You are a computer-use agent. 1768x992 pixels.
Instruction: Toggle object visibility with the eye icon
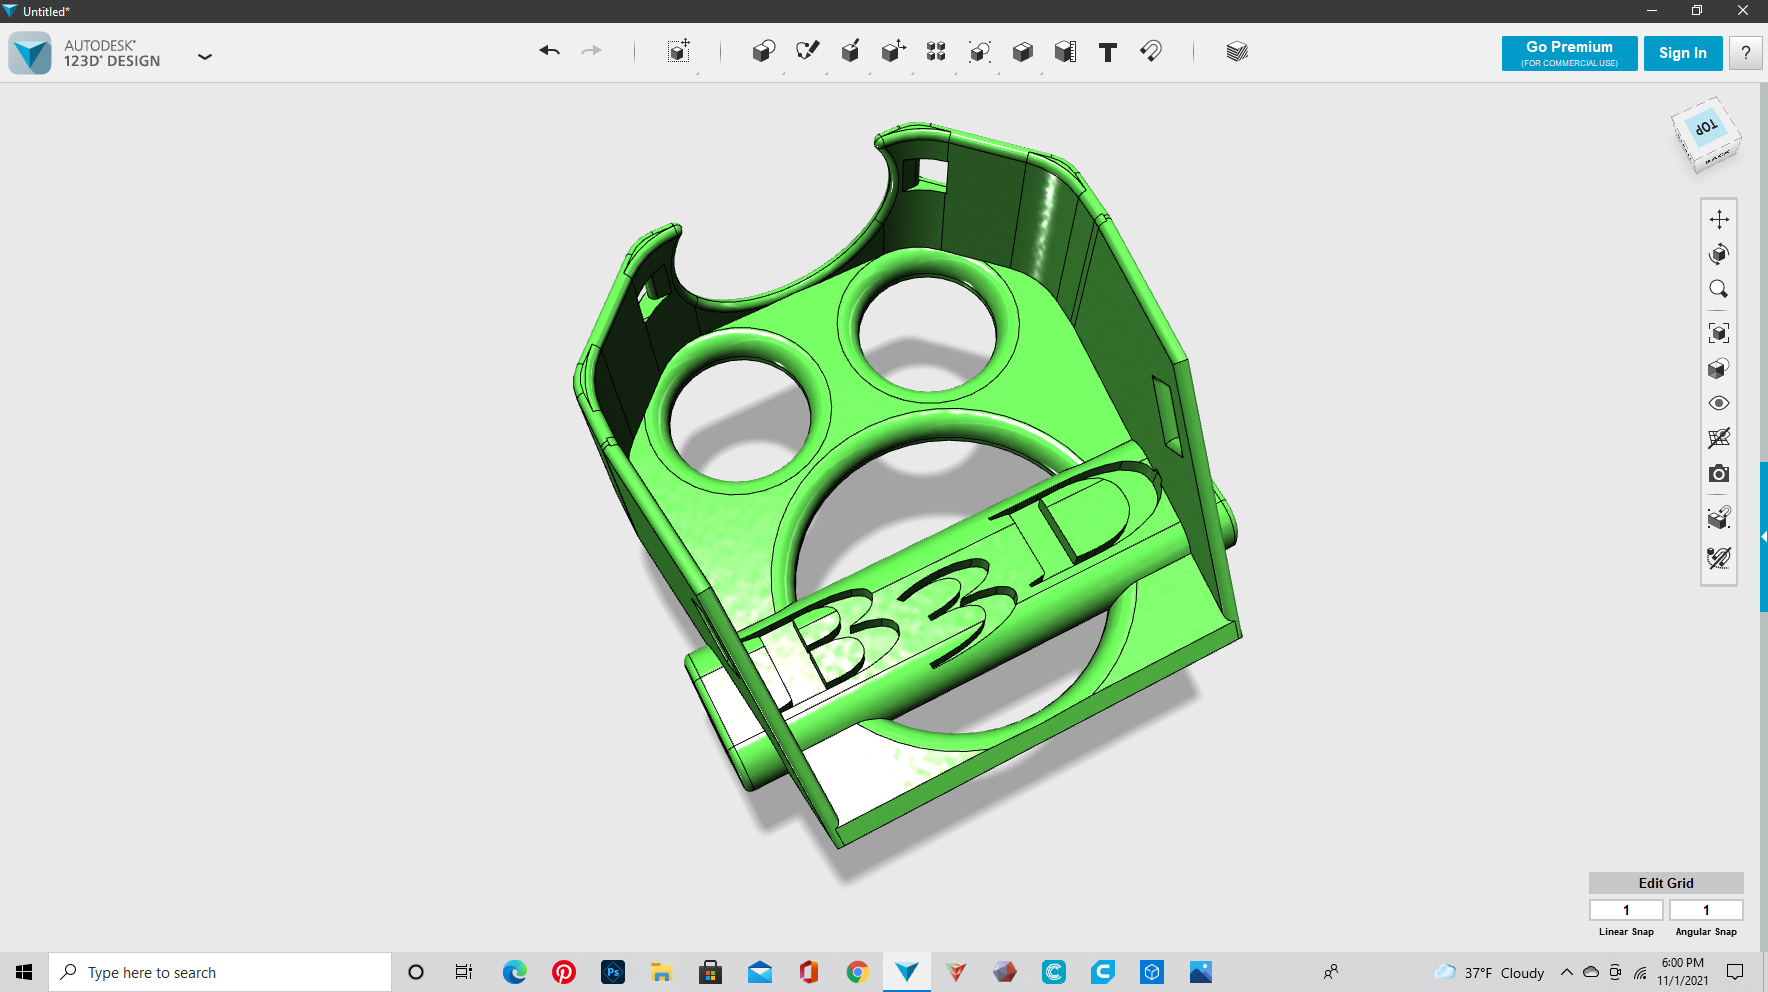click(1719, 402)
